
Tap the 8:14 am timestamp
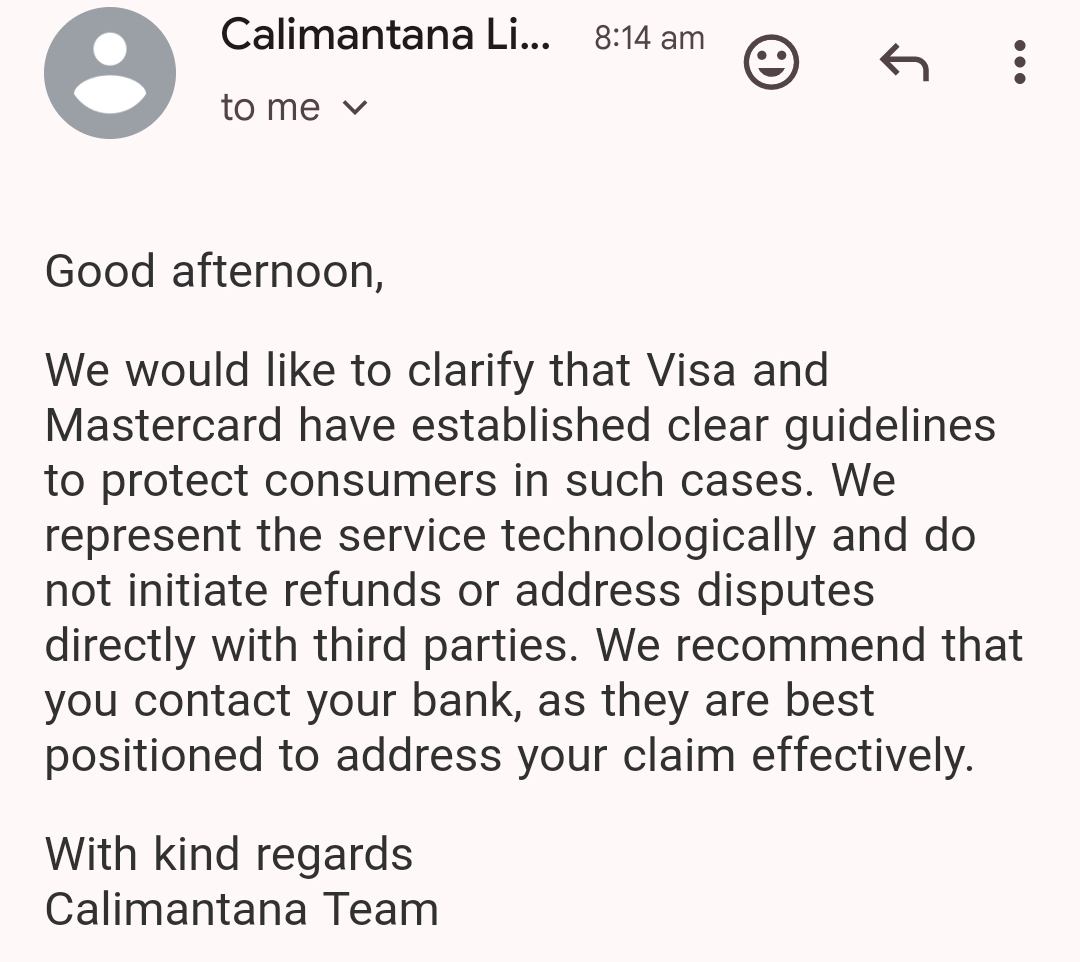[649, 39]
